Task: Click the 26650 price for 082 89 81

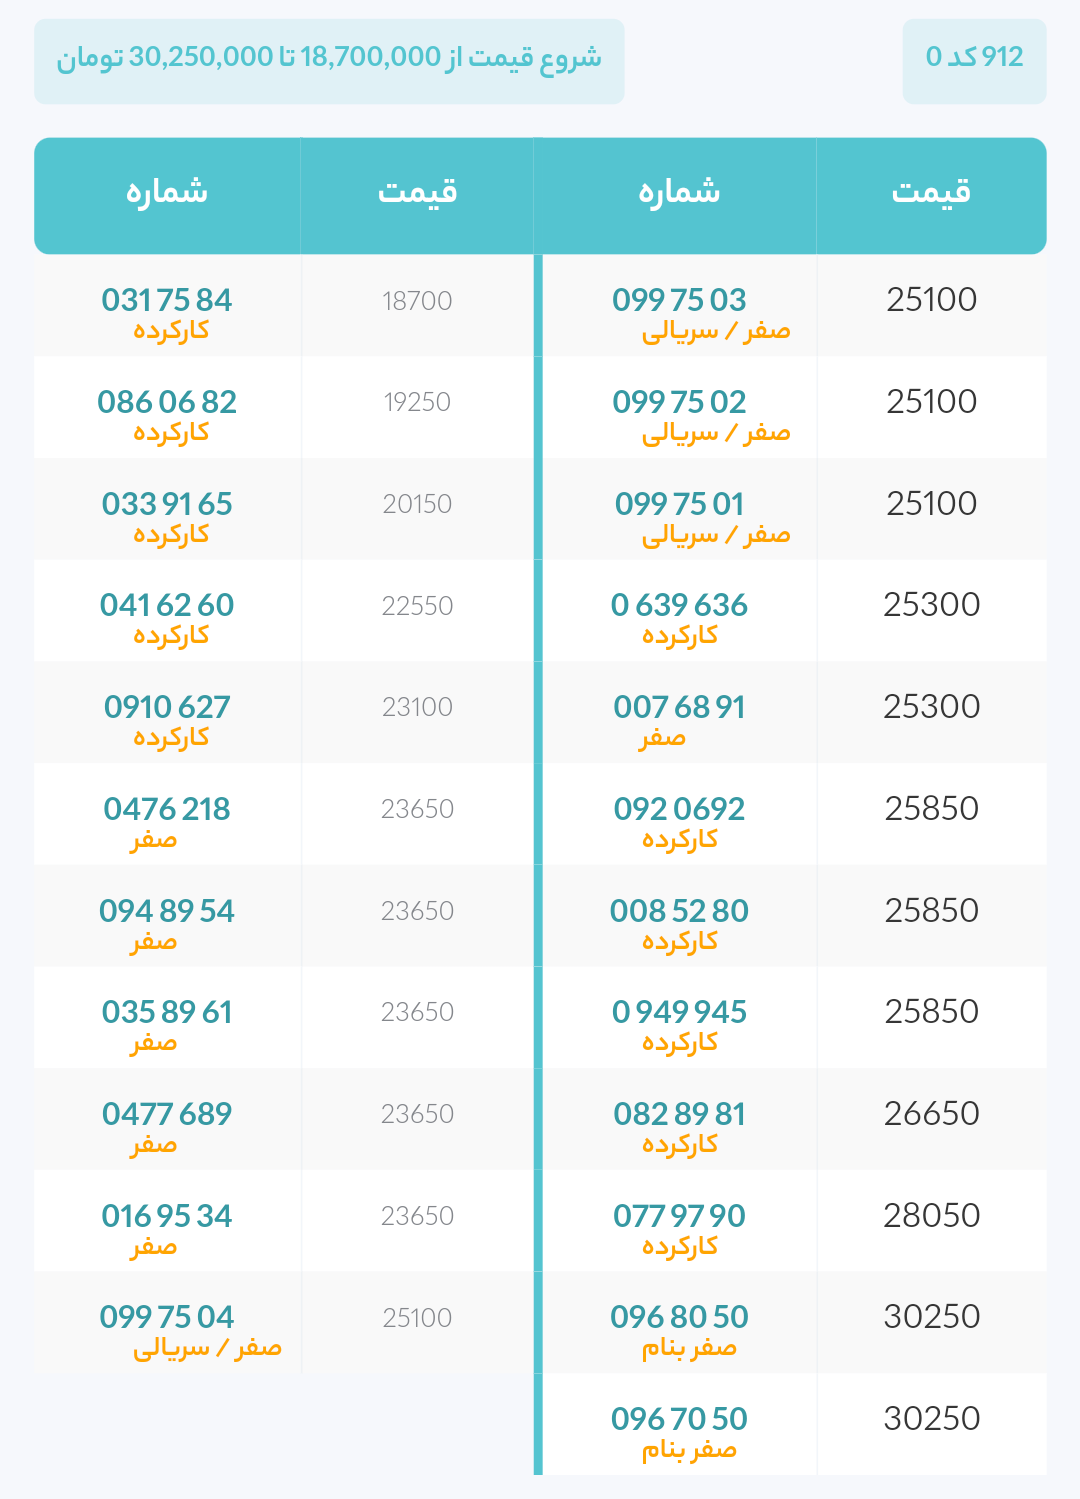Action: click(x=932, y=1114)
